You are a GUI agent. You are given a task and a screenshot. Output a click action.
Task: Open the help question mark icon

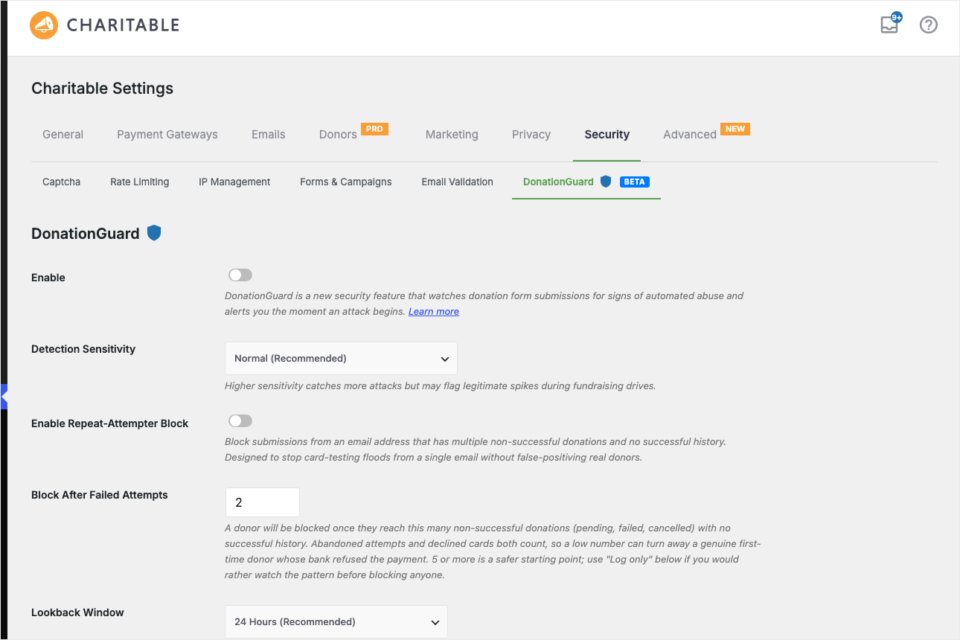coord(928,25)
